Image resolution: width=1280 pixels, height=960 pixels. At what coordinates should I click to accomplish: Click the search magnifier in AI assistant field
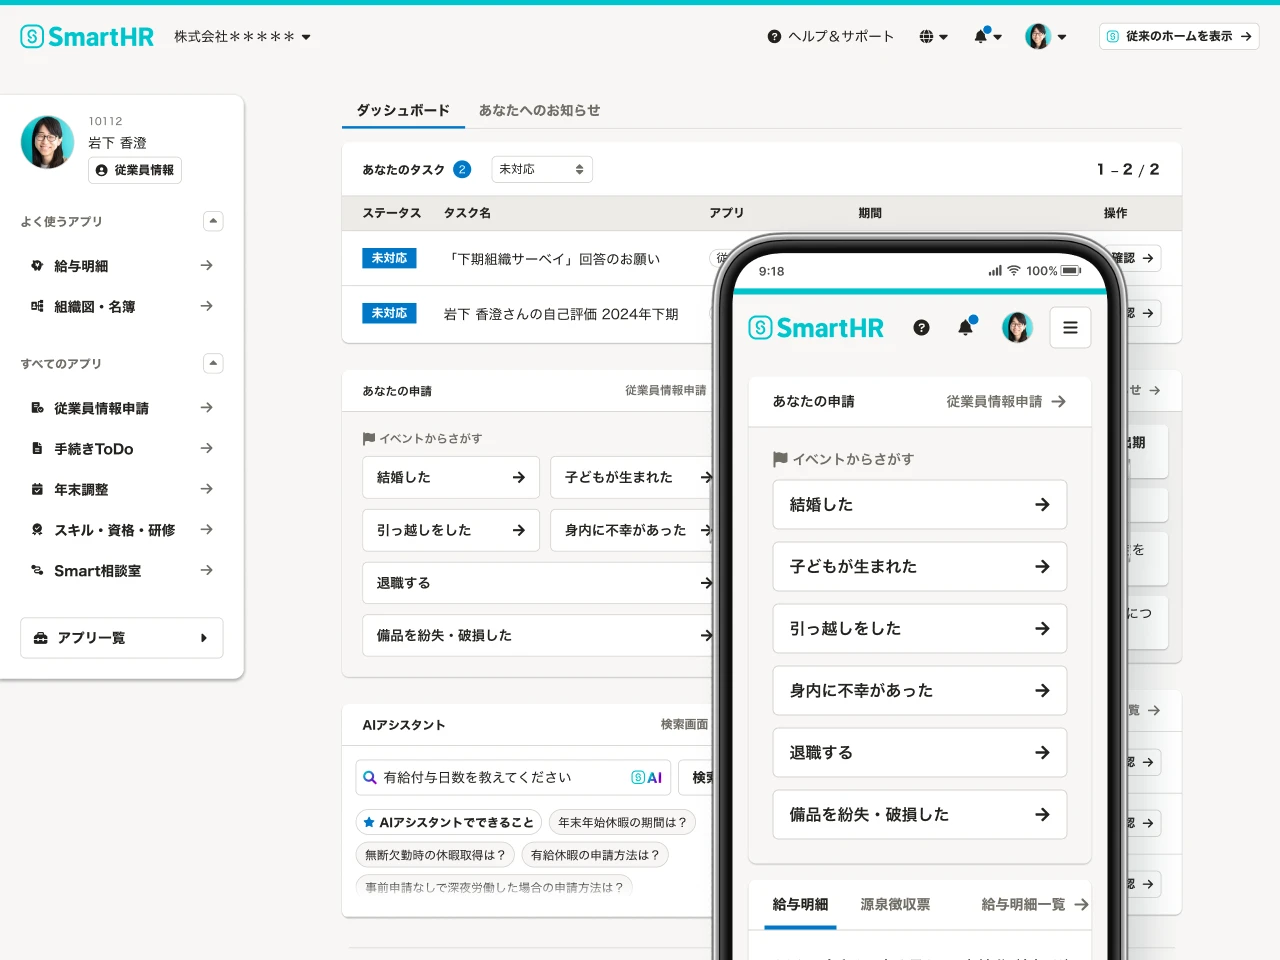pos(370,777)
